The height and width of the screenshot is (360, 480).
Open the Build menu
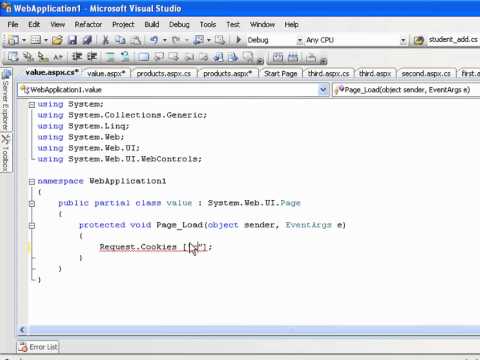pyautogui.click(x=152, y=24)
